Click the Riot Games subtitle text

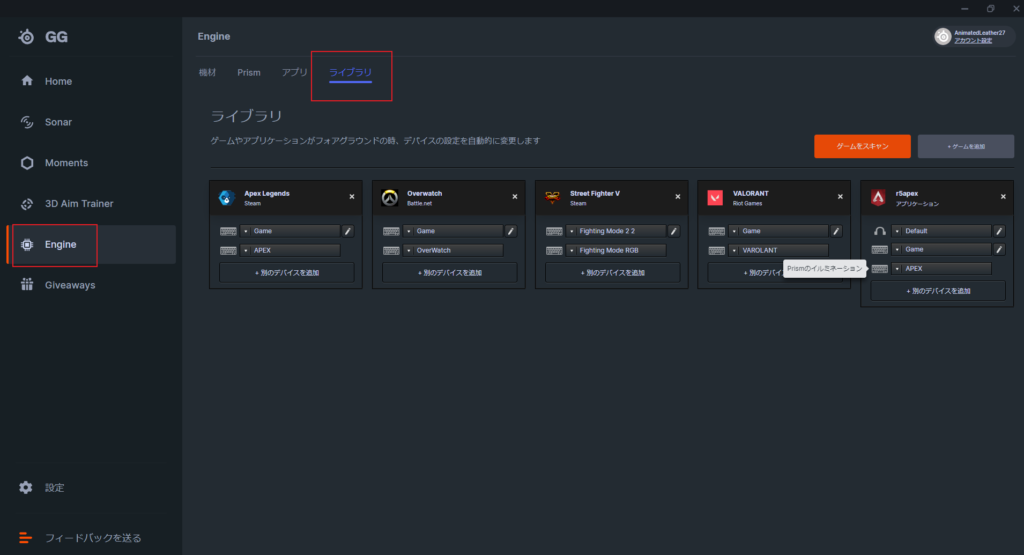[x=747, y=204]
